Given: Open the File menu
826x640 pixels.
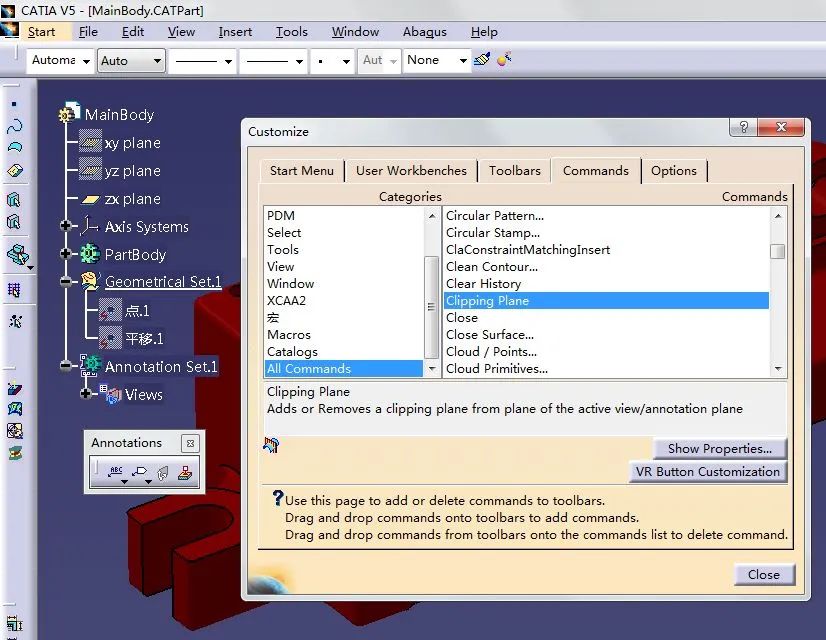Looking at the screenshot, I should [x=88, y=32].
